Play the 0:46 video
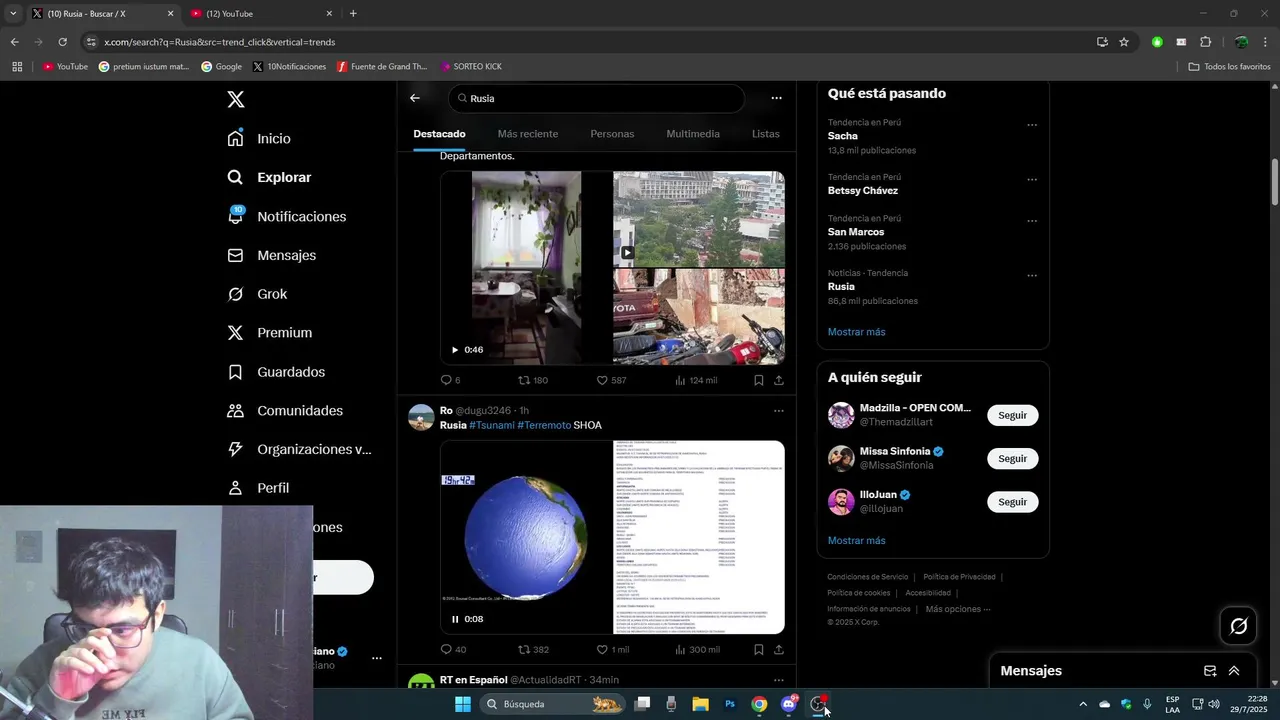Image resolution: width=1280 pixels, height=720 pixels. click(455, 350)
